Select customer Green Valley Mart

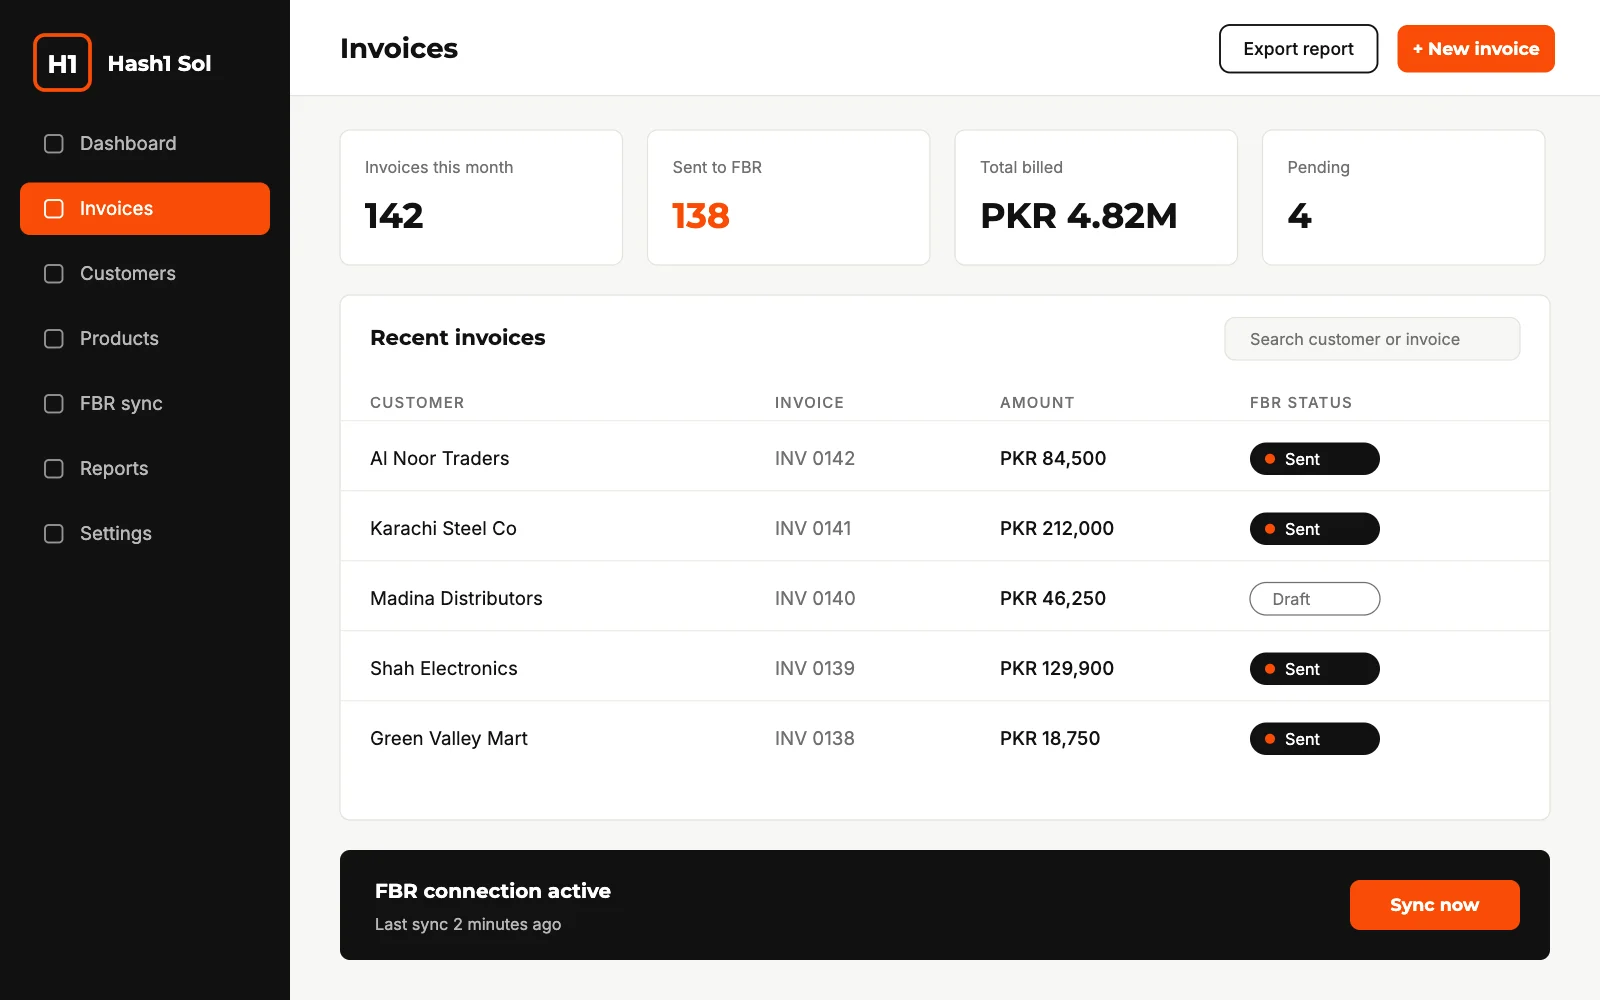point(448,739)
